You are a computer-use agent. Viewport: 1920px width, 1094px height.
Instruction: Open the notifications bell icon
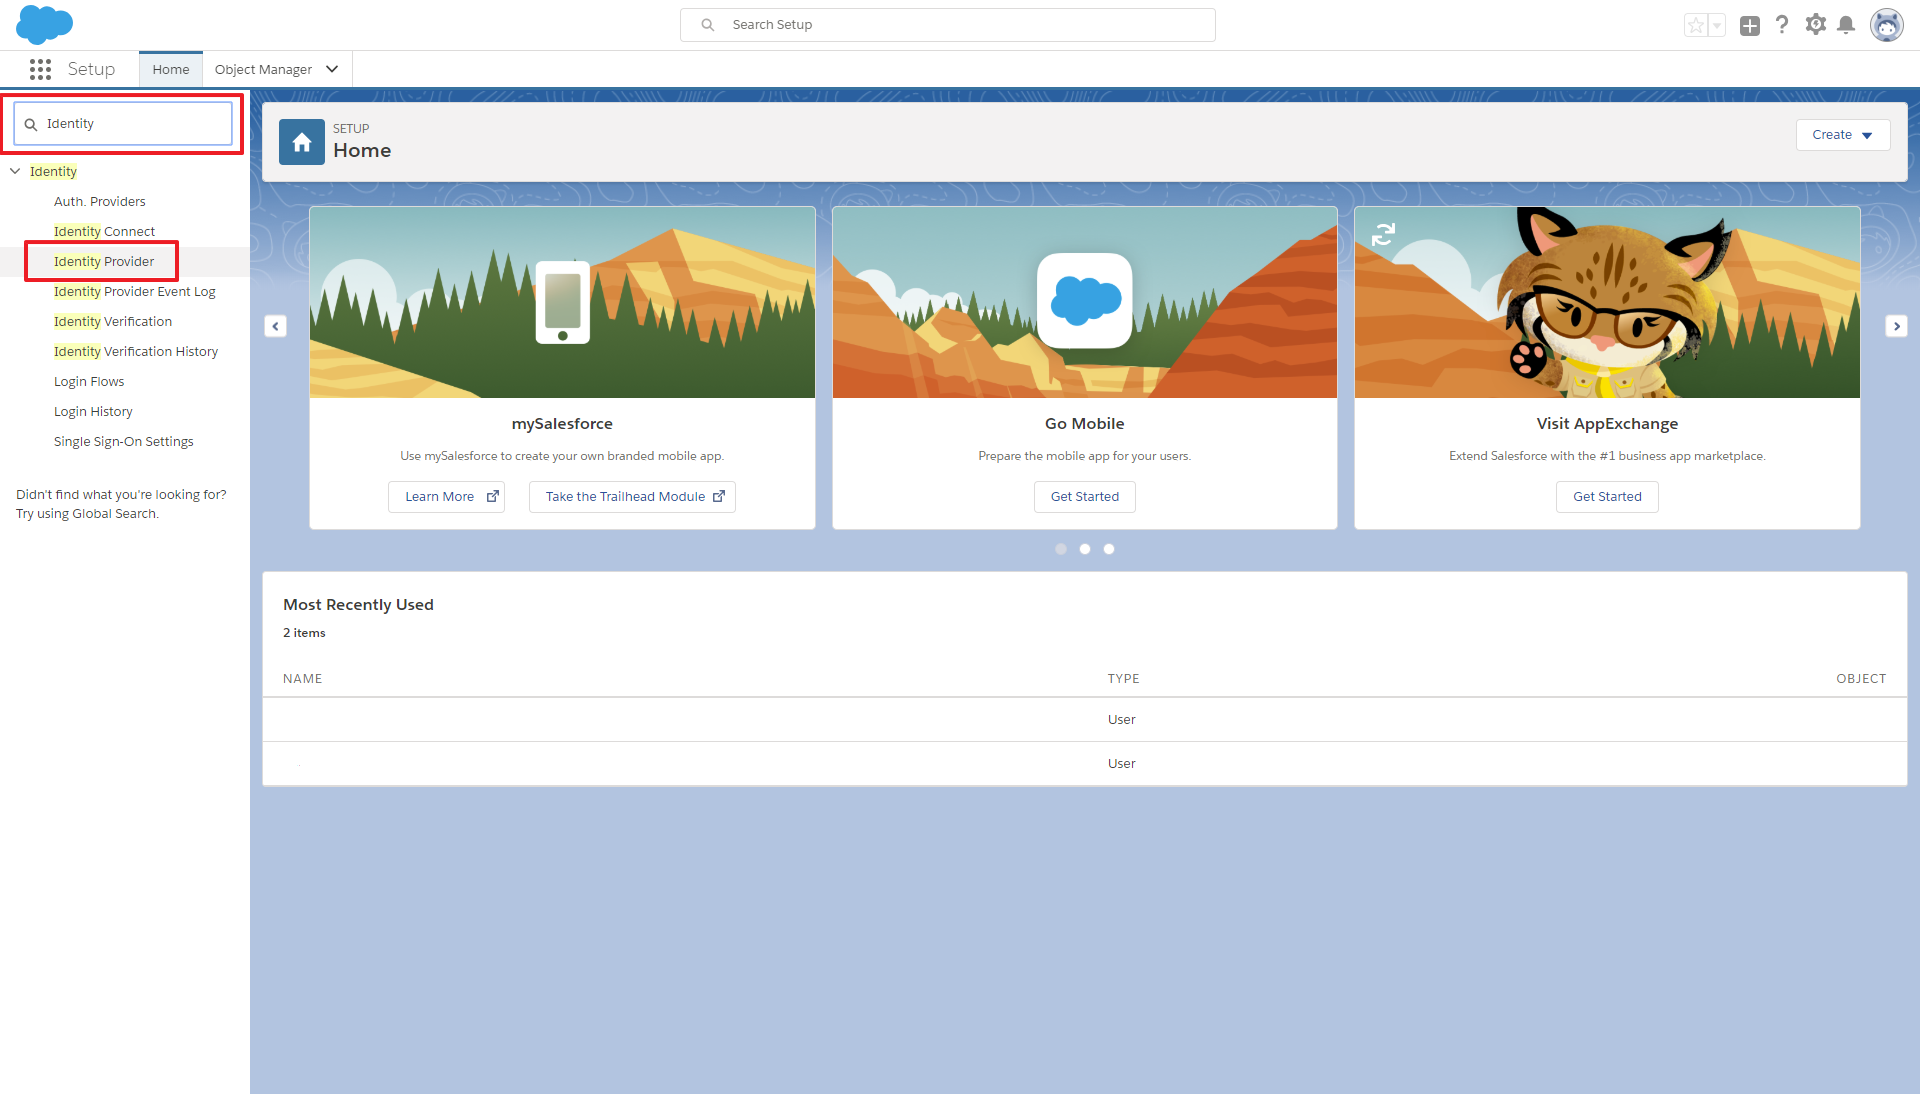point(1846,25)
